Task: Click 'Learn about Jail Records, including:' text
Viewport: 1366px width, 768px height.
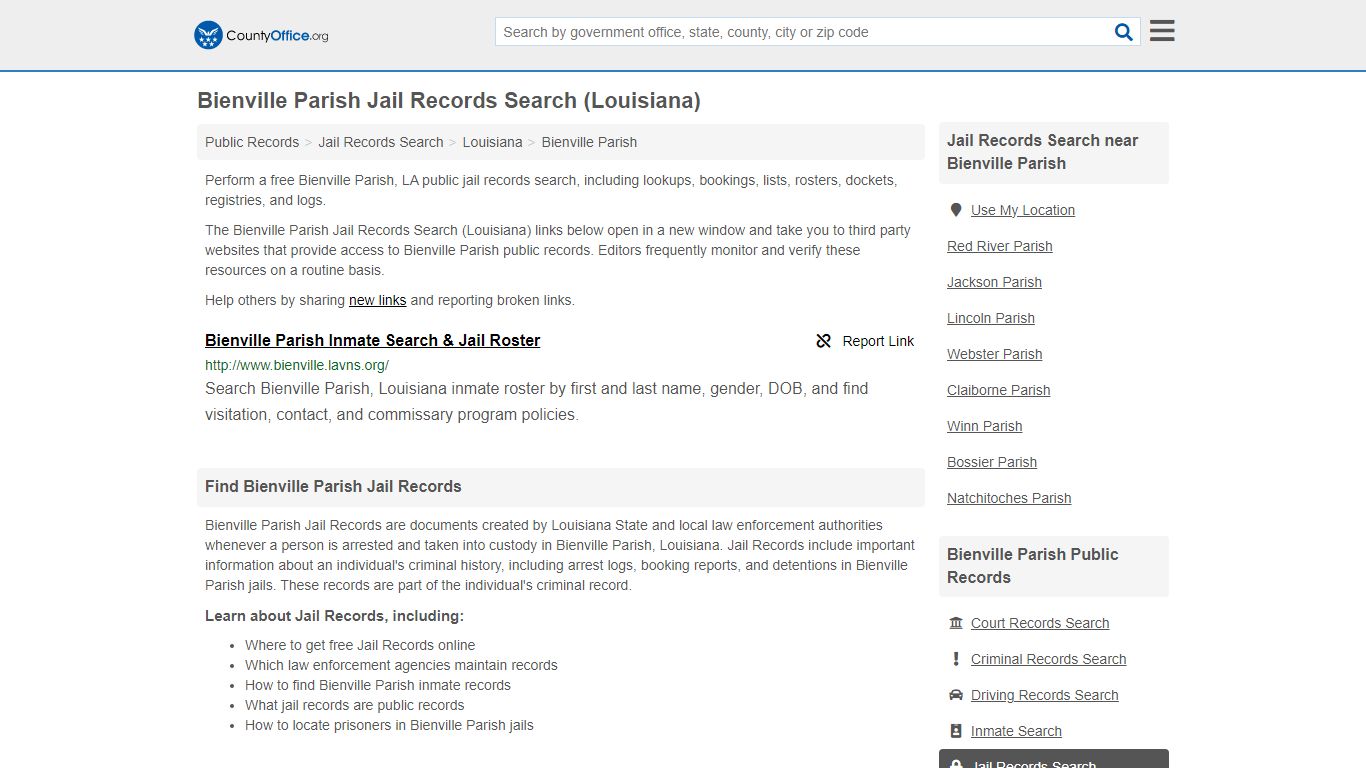Action: point(334,616)
